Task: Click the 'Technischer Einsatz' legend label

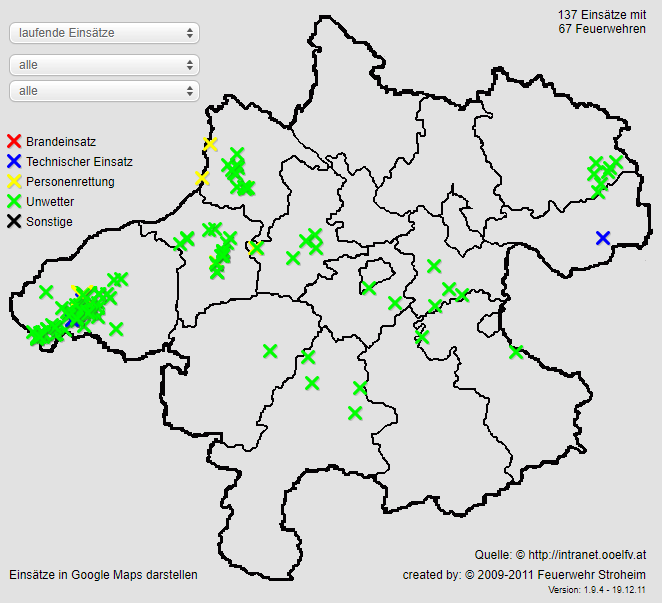Action: (79, 162)
